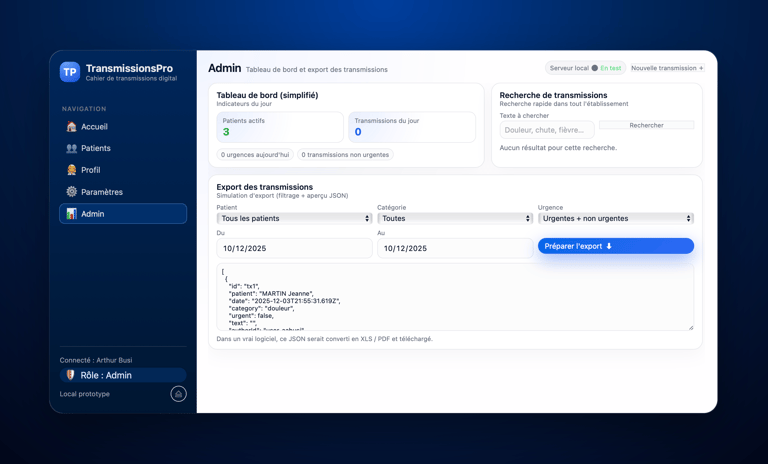Click the Admin chart icon
768x464 pixels.
coord(72,214)
